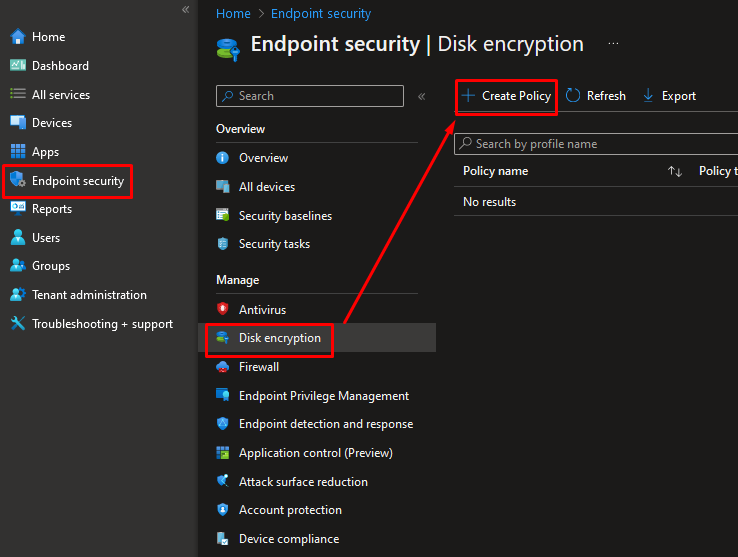The width and height of the screenshot is (738, 557).
Task: Open Troubleshooting + support in sidebar
Action: click(x=102, y=323)
